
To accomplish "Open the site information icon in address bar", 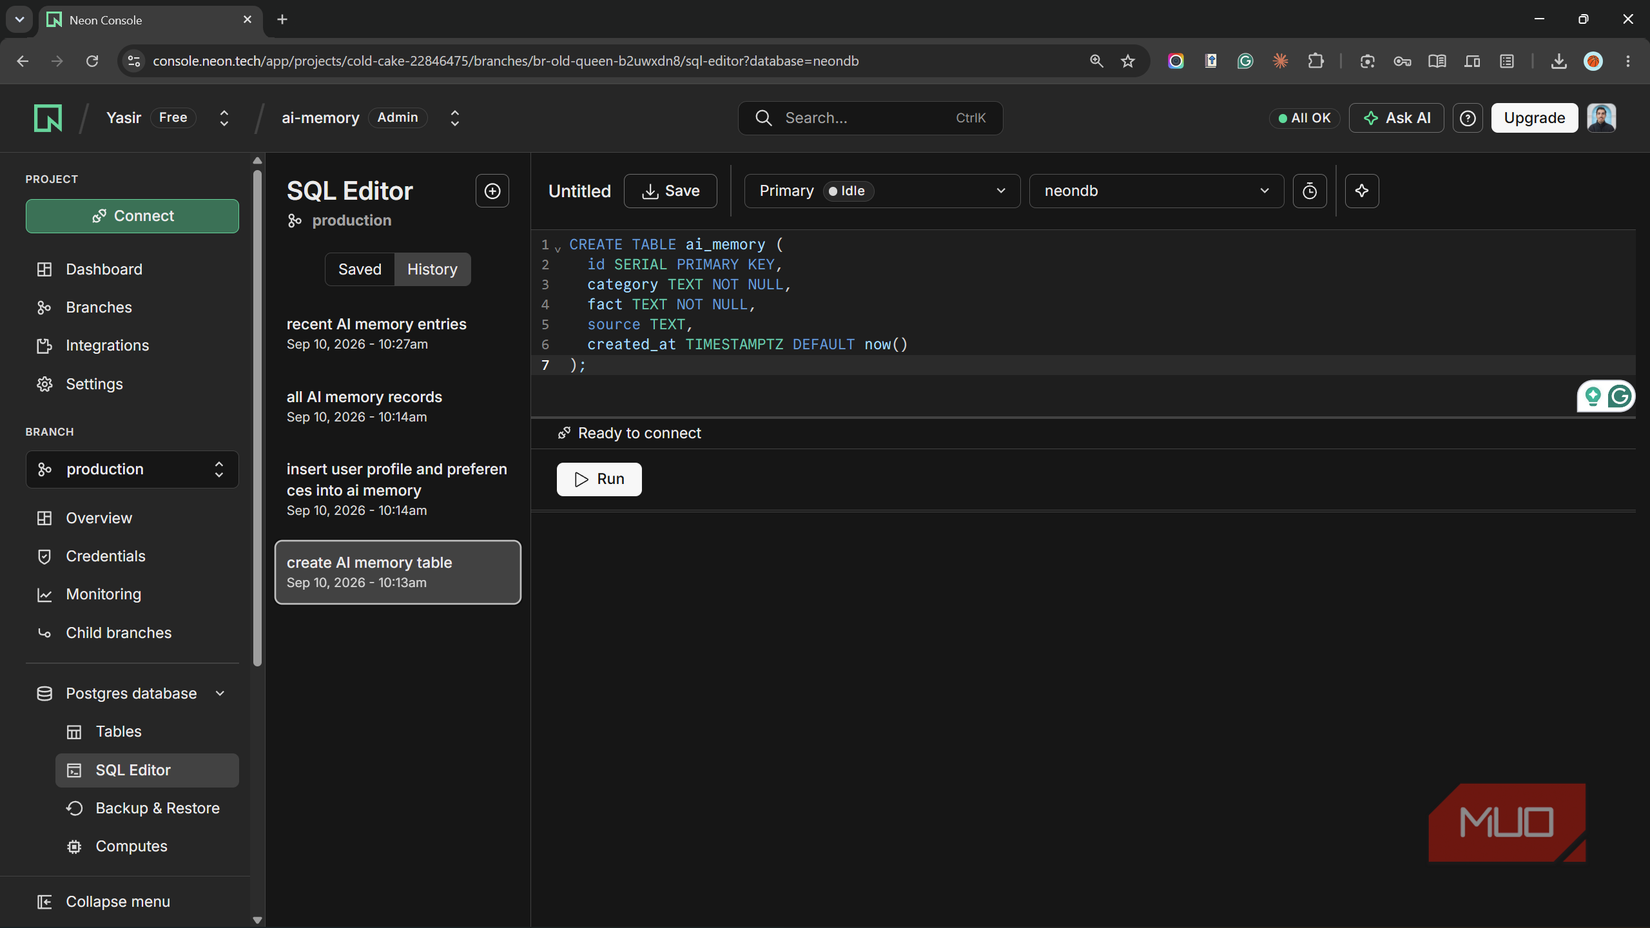I will (x=133, y=61).
